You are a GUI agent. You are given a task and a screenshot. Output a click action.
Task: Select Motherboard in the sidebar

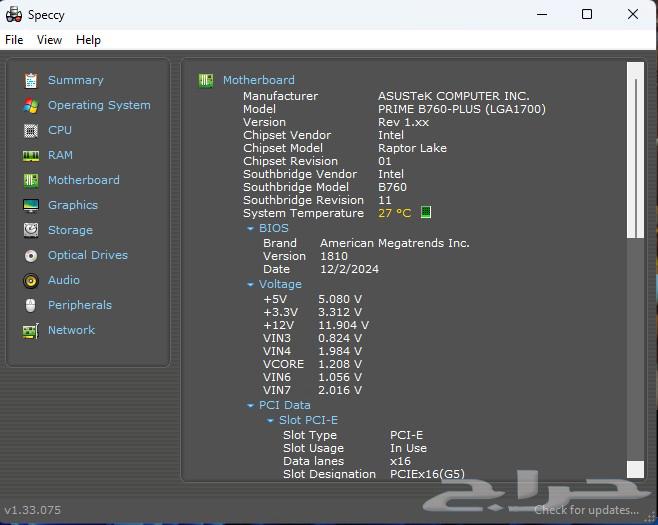(x=84, y=180)
